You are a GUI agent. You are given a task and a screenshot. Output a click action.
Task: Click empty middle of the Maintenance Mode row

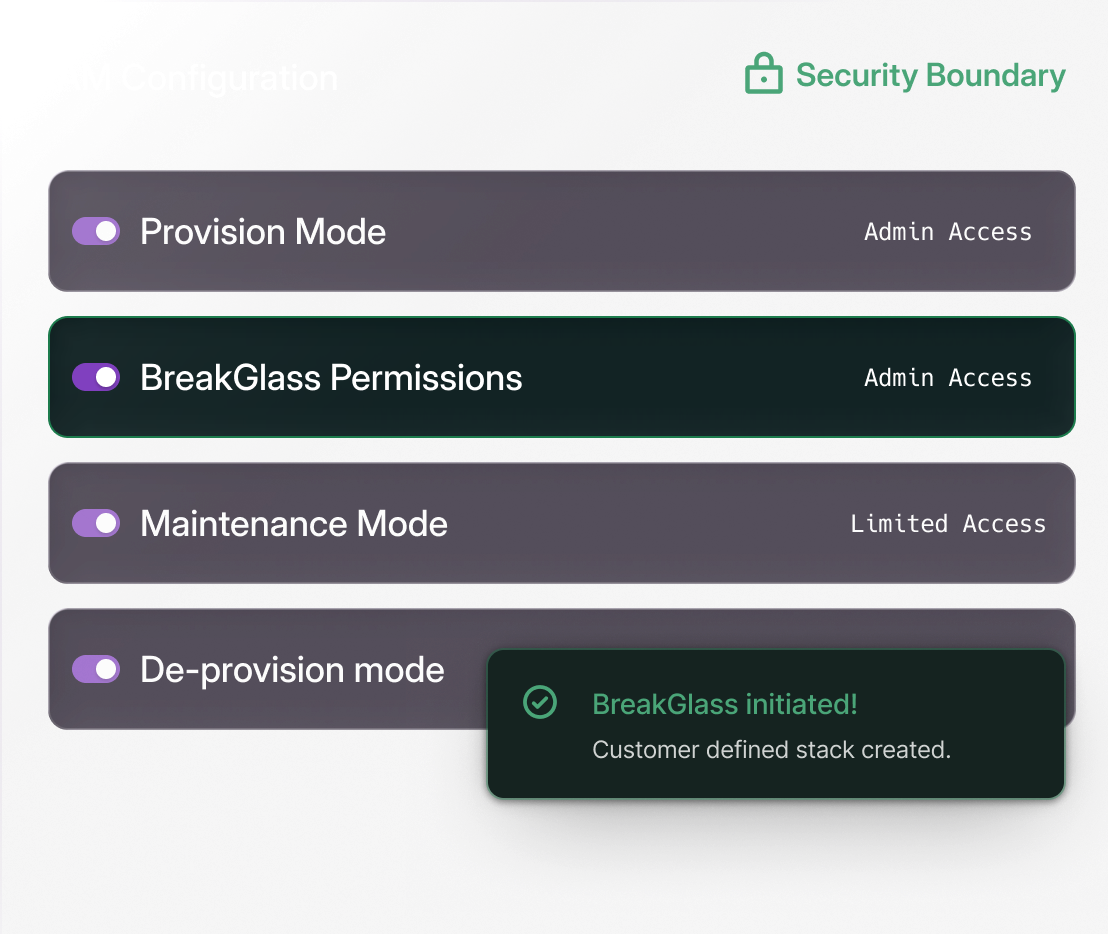650,523
